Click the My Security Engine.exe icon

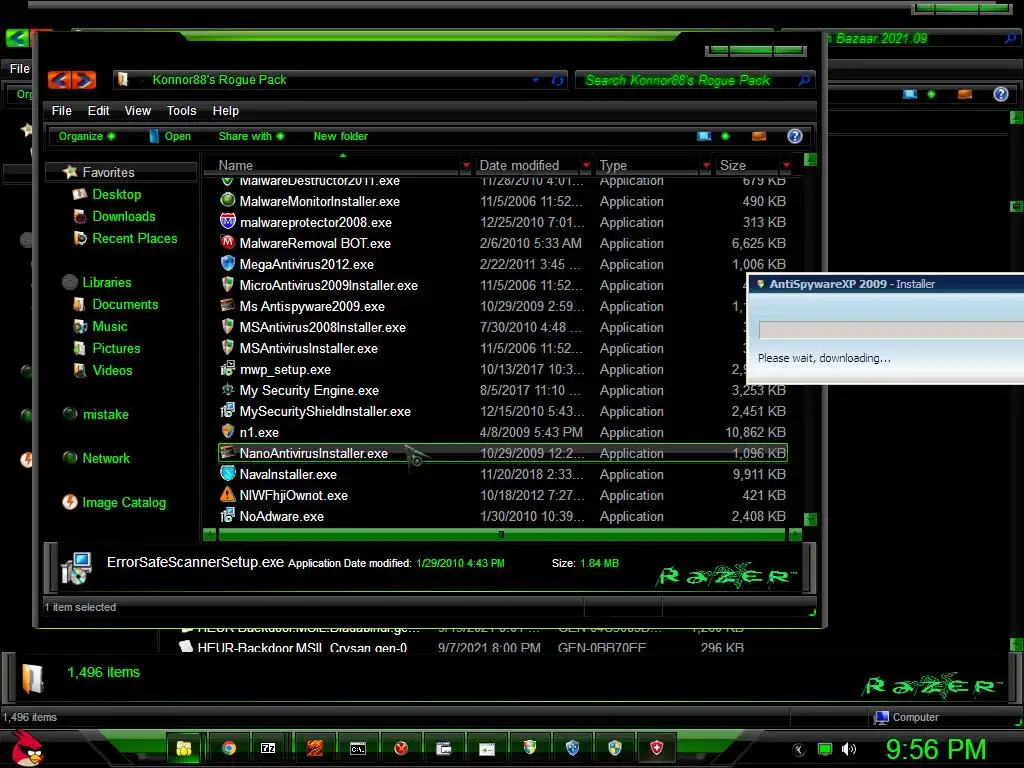click(227, 389)
